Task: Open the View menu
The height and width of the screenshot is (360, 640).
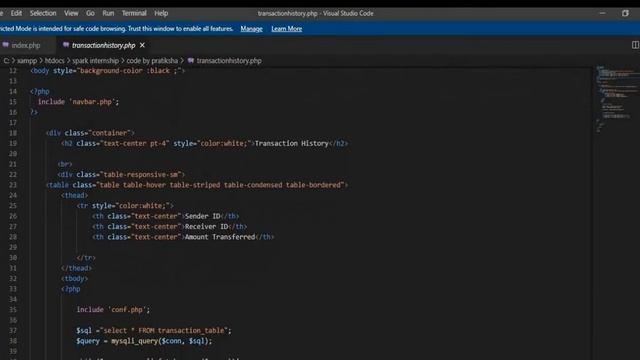Action: coord(71,13)
